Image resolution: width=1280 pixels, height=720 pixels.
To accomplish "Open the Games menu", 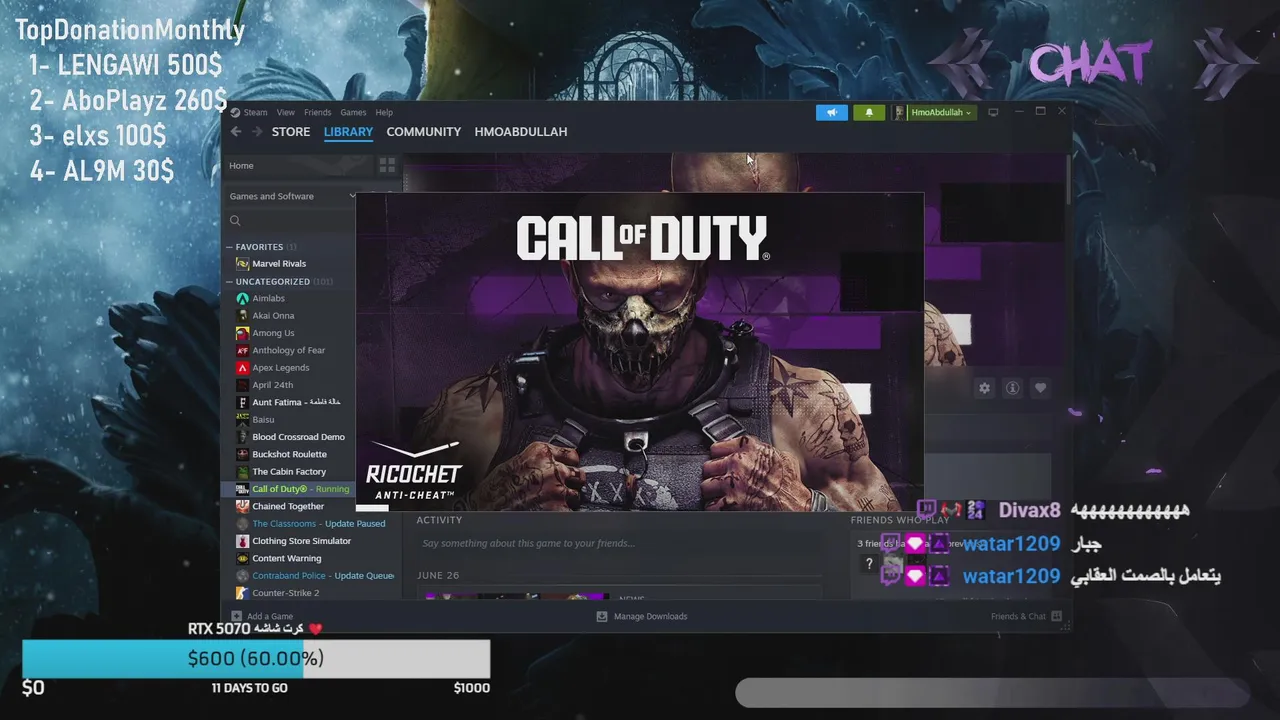I will 353,112.
